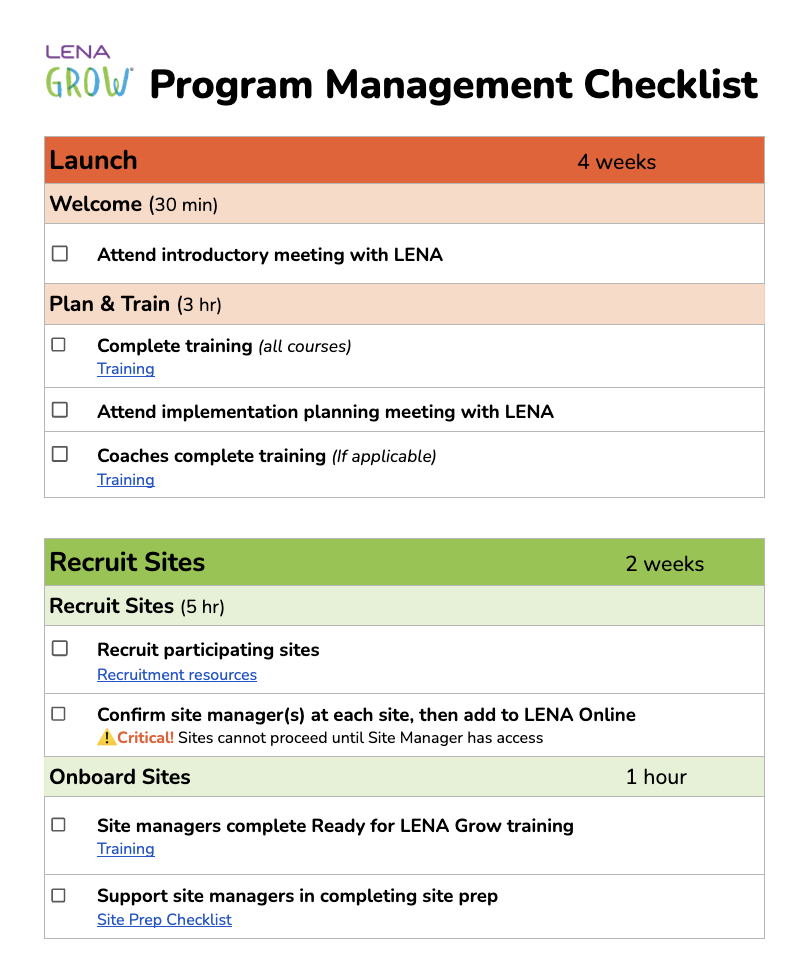This screenshot has height=978, width=808.
Task: Open Training link under Coaches complete training
Action: (126, 480)
